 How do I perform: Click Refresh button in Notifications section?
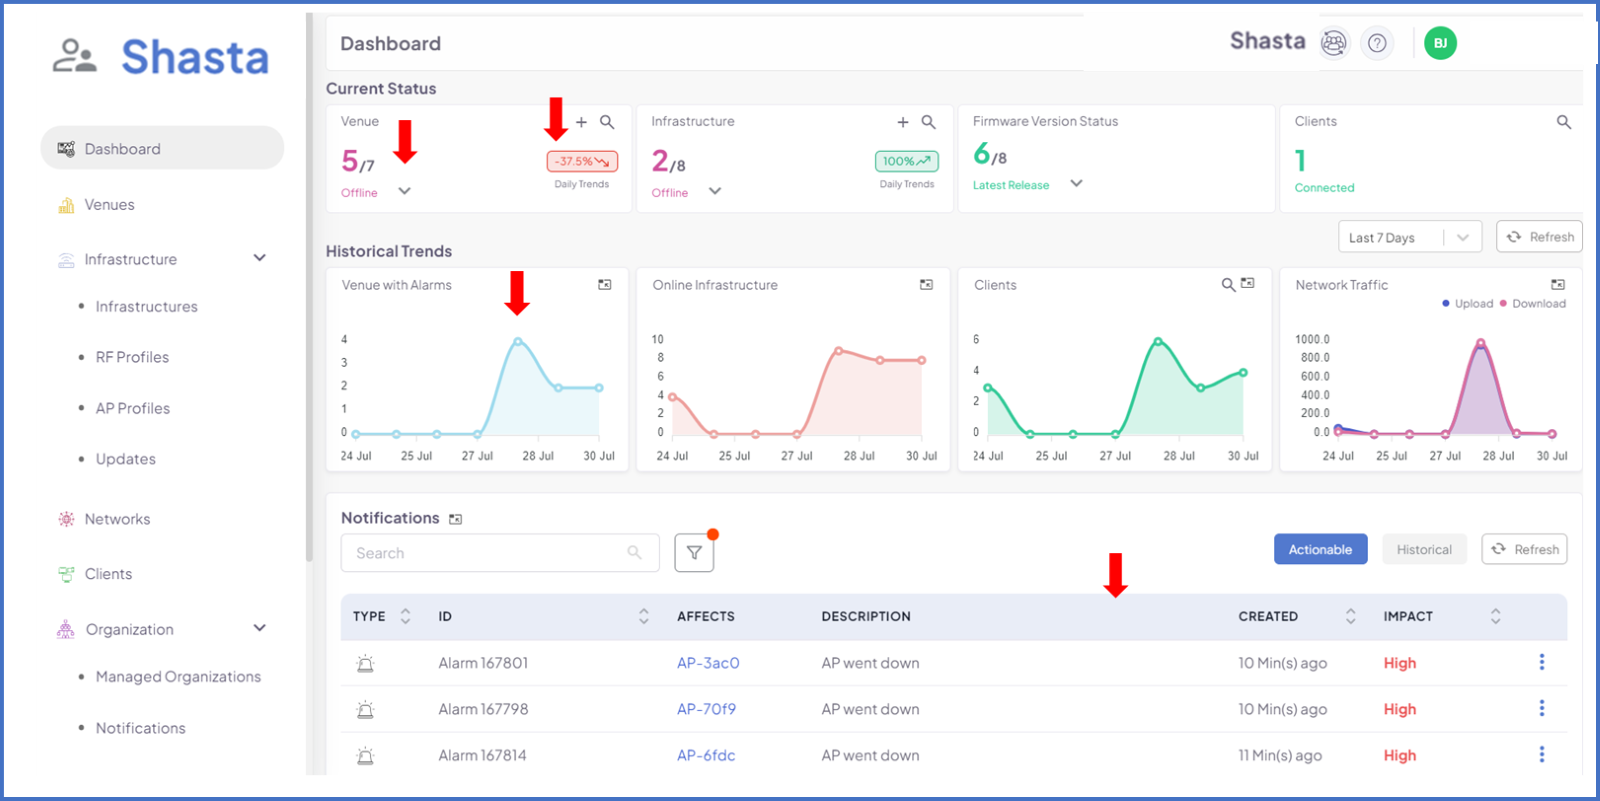[1524, 549]
